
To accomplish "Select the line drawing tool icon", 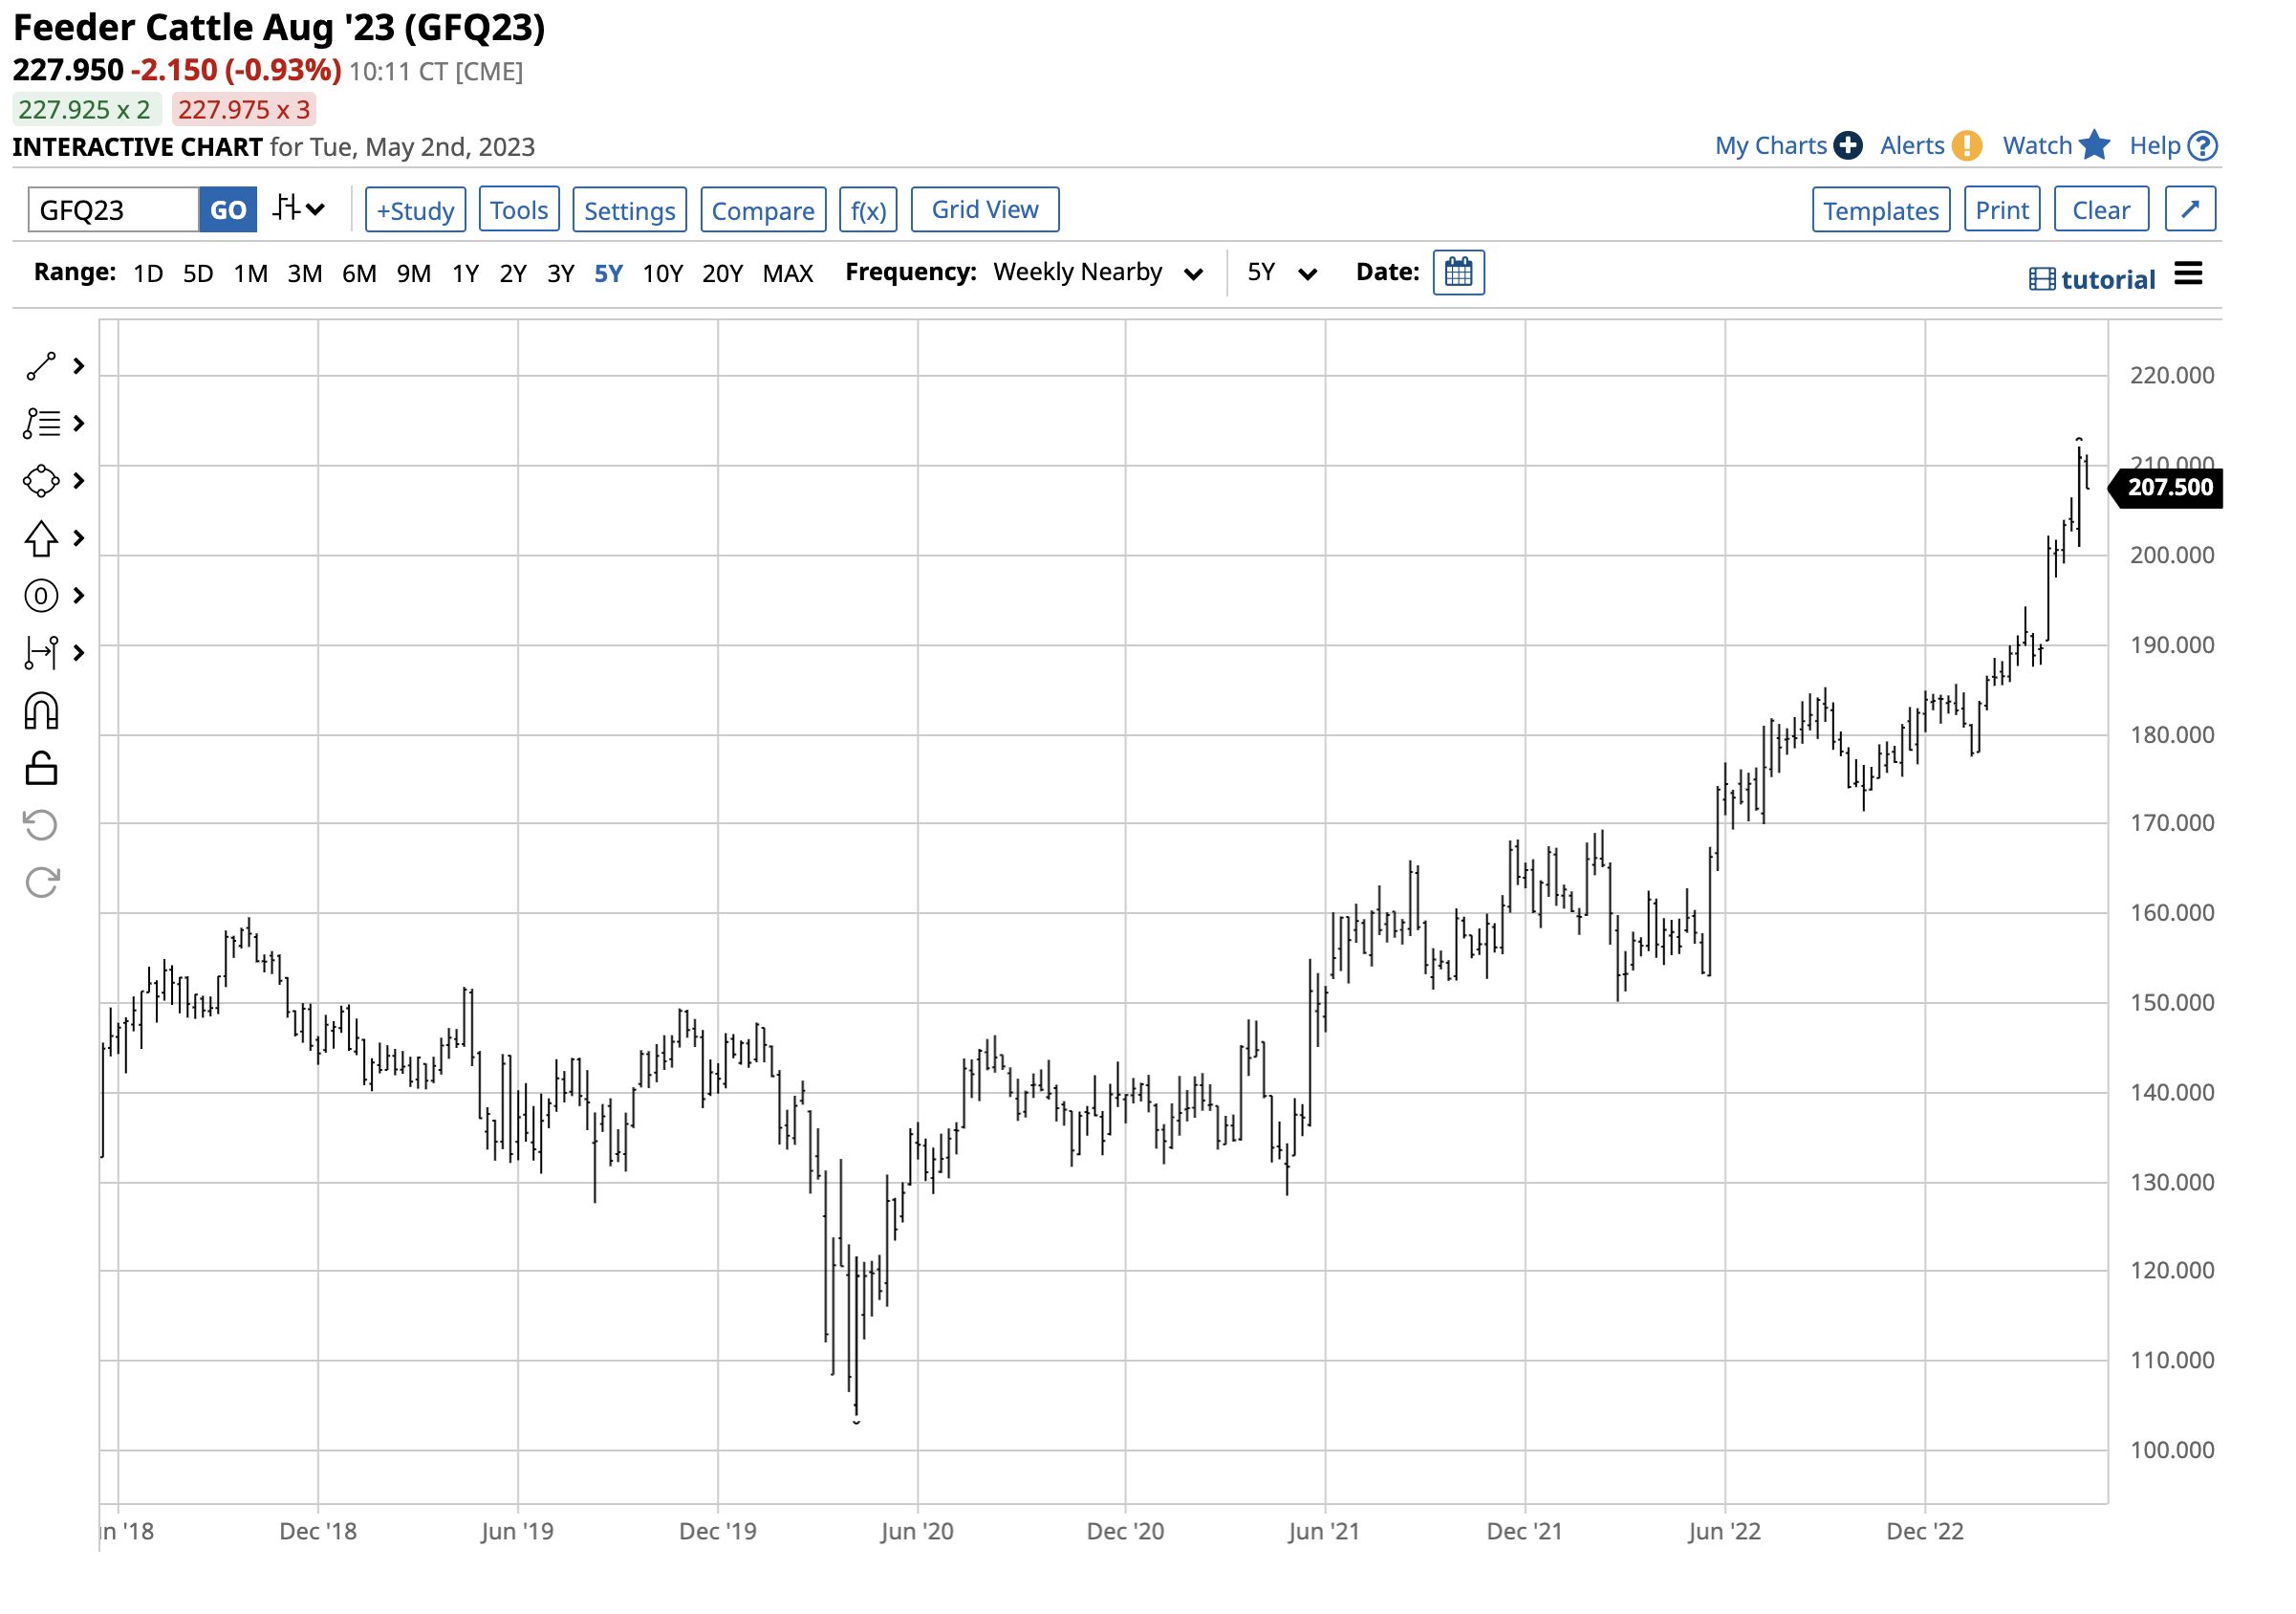I will pyautogui.click(x=41, y=367).
